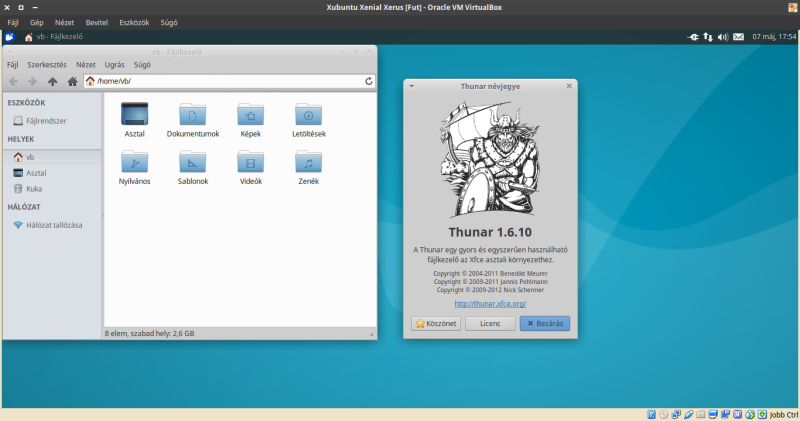Open the volume indicator in the panel
Image resolution: width=800 pixels, height=421 pixels.
click(x=723, y=37)
